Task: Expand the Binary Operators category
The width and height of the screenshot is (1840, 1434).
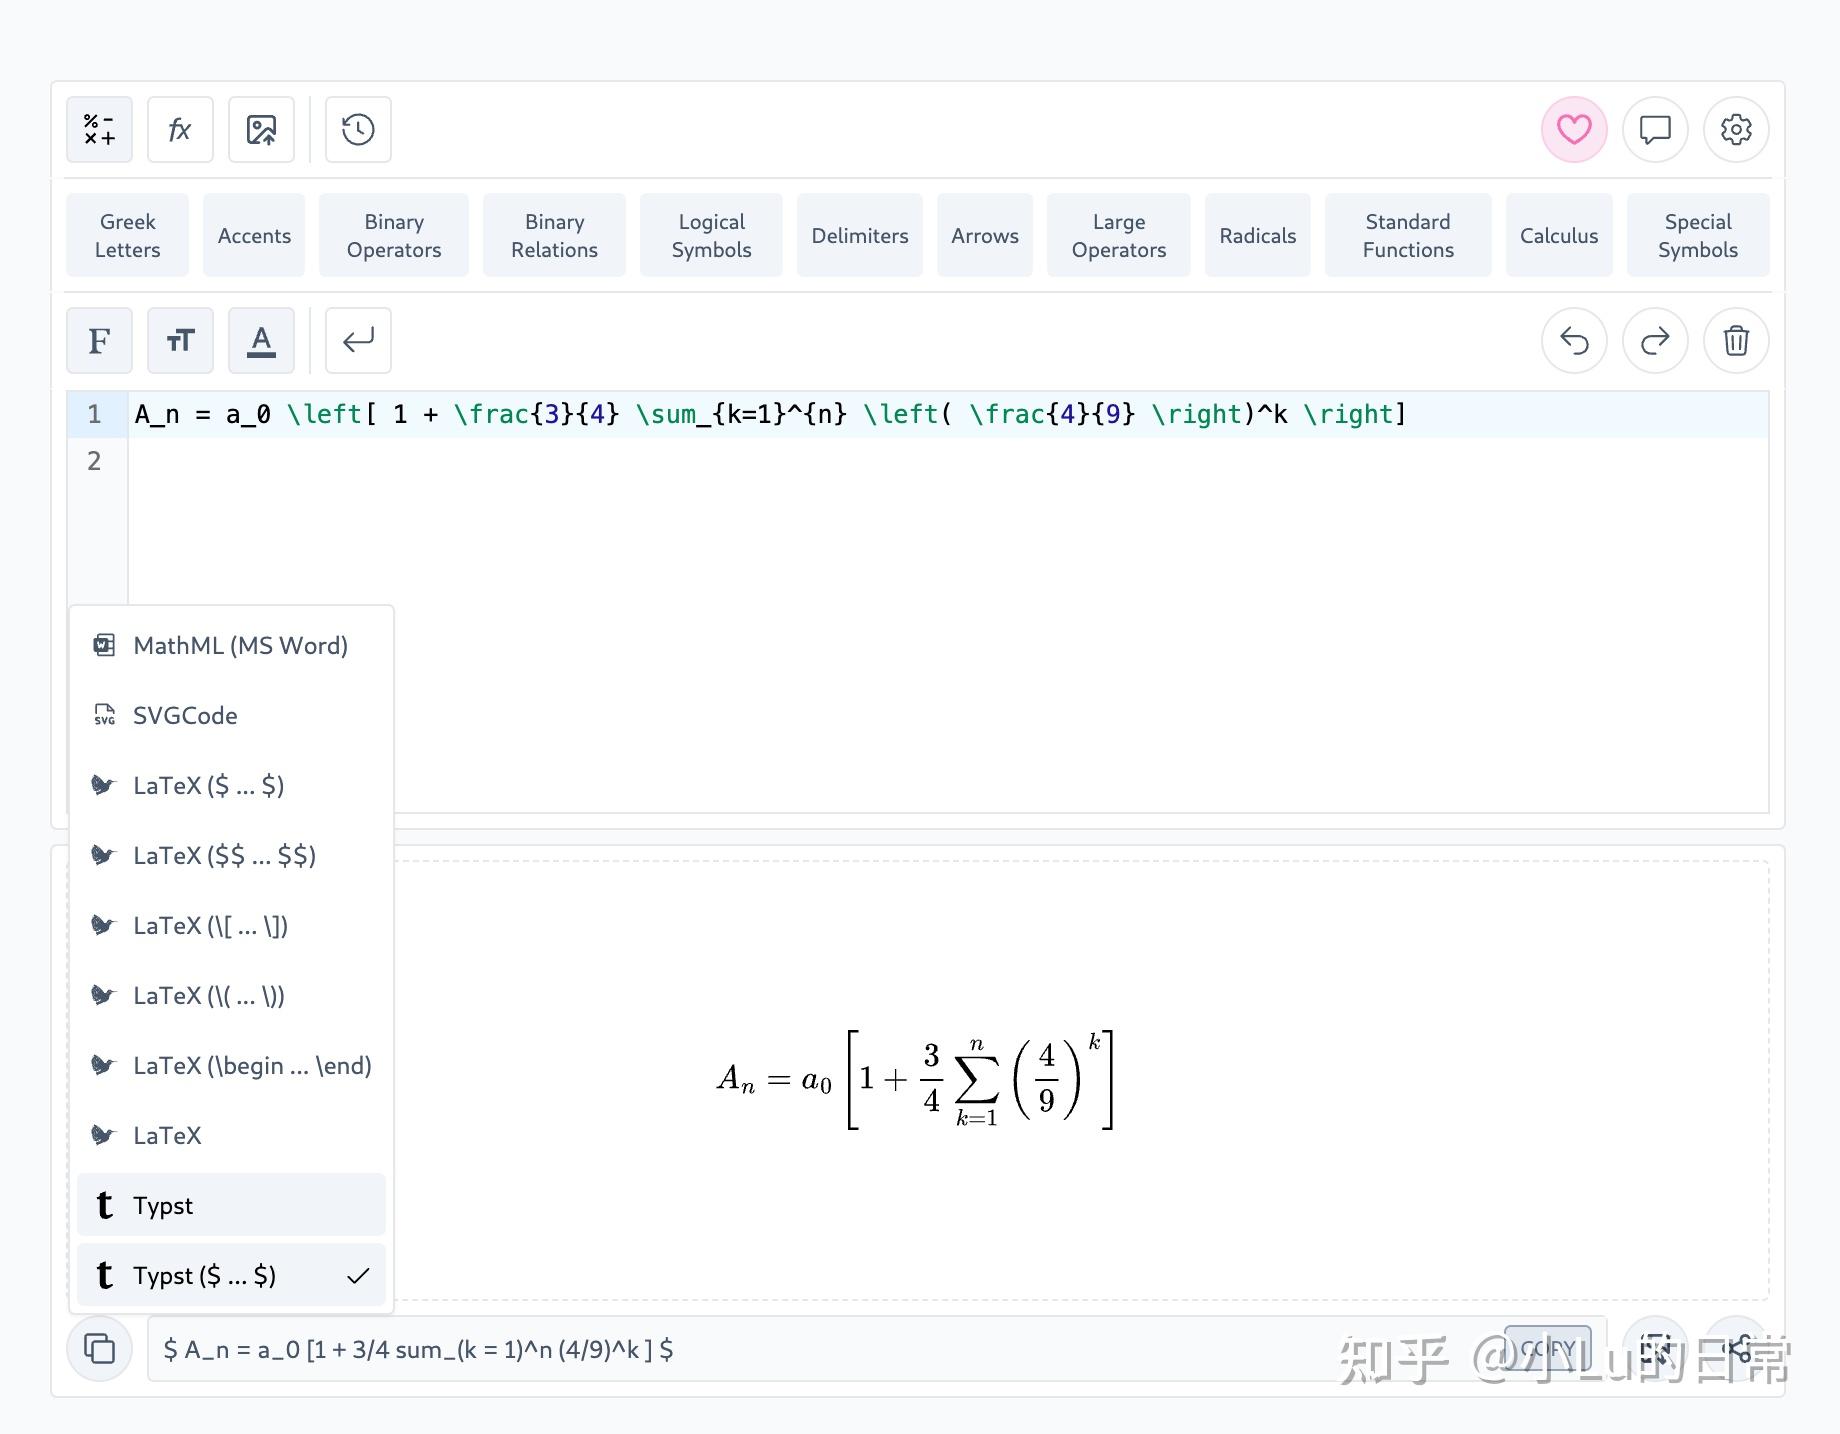Action: 394,236
